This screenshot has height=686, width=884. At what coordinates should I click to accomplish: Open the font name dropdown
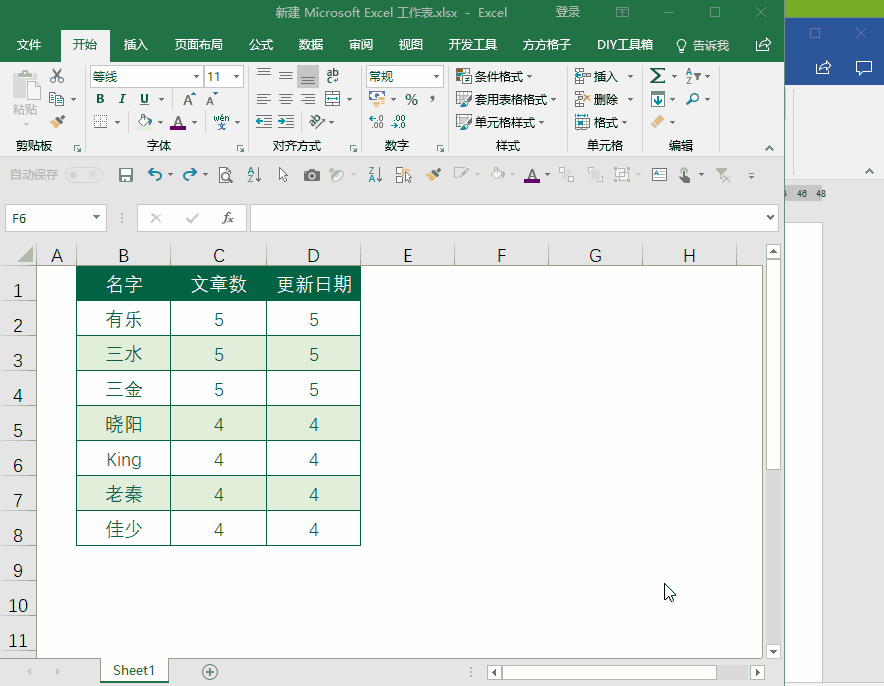click(x=196, y=77)
